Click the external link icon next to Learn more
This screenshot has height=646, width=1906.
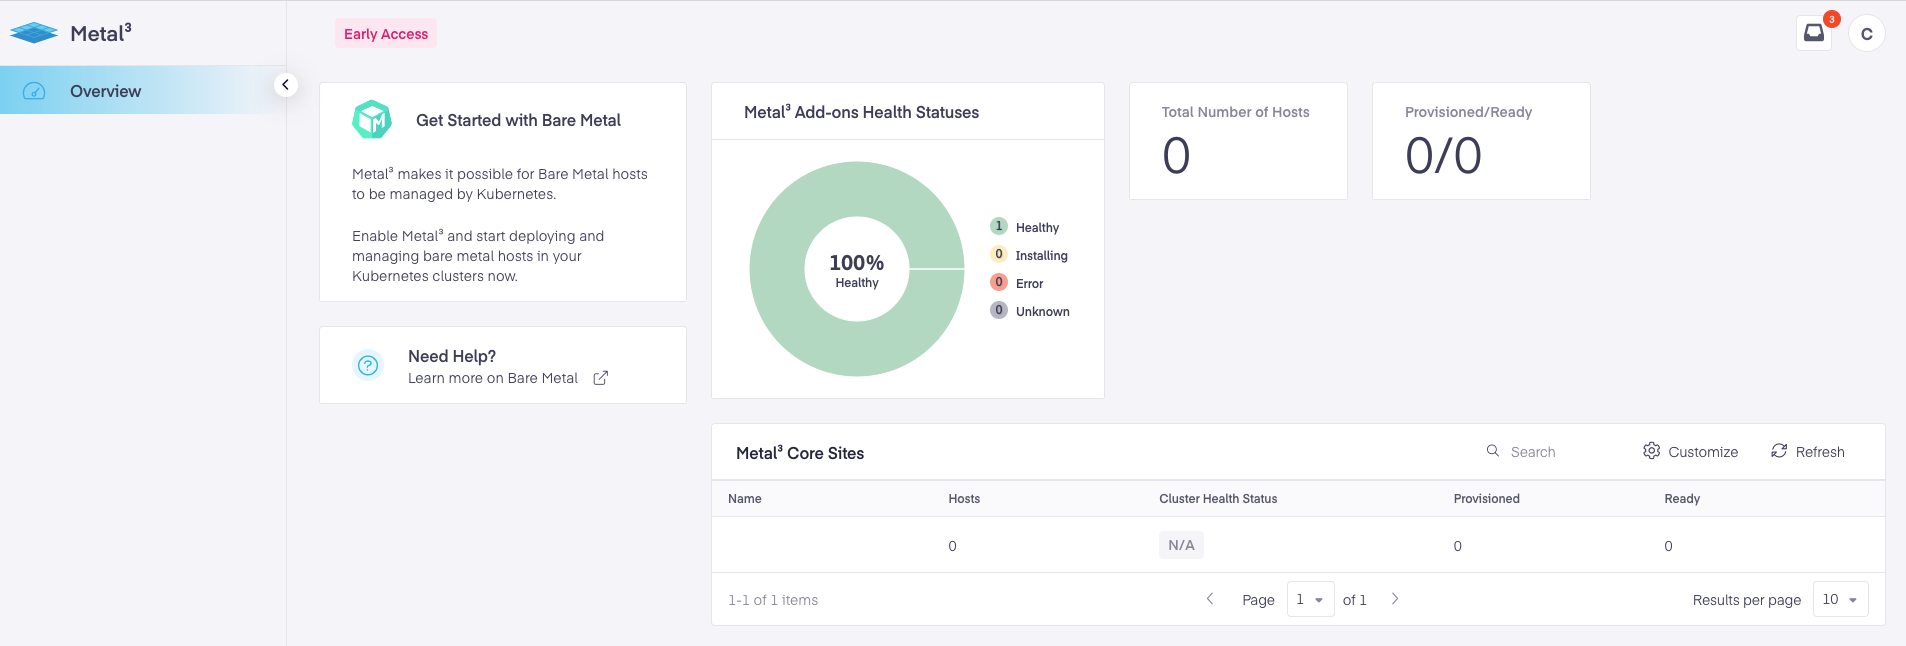coord(600,378)
